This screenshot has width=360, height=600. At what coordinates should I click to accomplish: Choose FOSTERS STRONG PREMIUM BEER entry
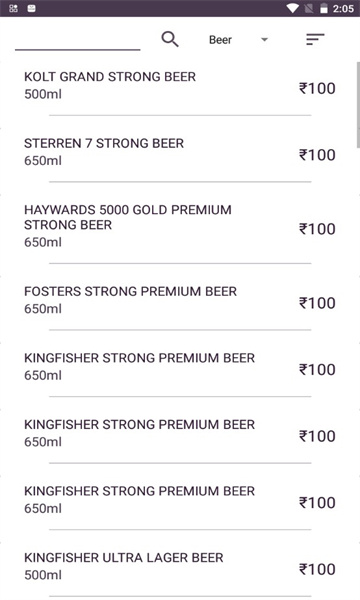[180, 300]
